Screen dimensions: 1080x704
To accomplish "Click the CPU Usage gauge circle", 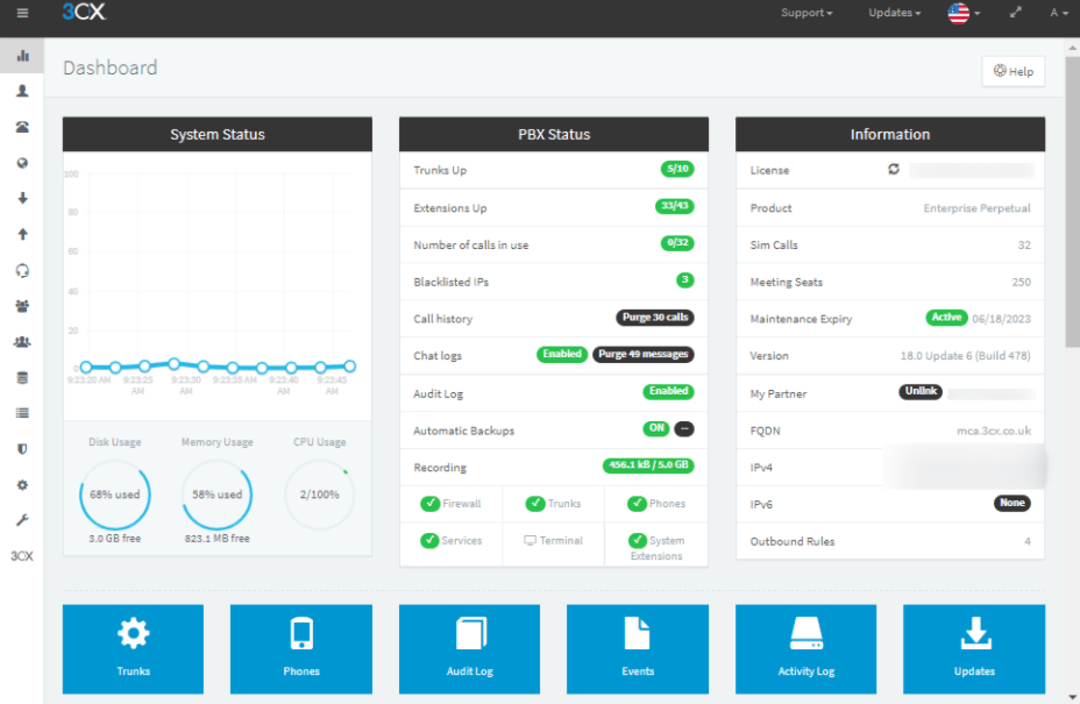I will [319, 494].
